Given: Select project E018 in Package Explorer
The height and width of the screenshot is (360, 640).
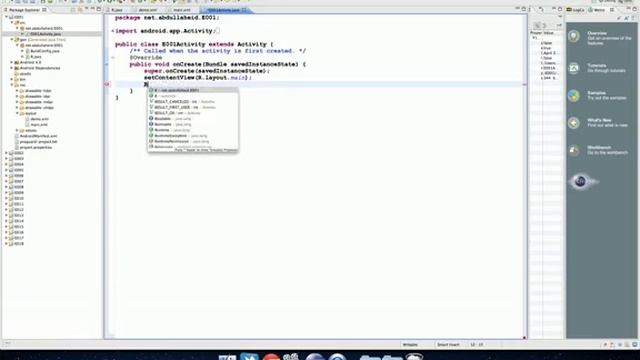Looking at the screenshot, I should 19,244.
